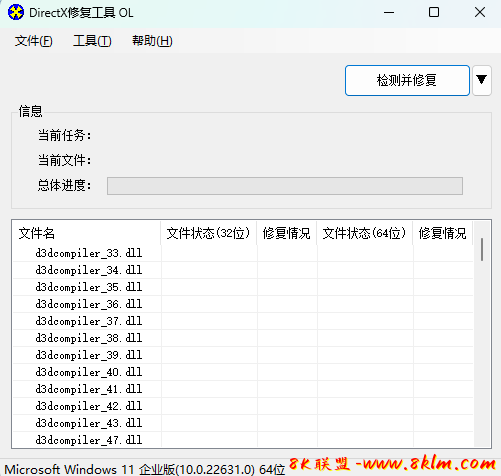This screenshot has width=501, height=476.
Task: Click the 当前任务 label
Action: pyautogui.click(x=64, y=136)
